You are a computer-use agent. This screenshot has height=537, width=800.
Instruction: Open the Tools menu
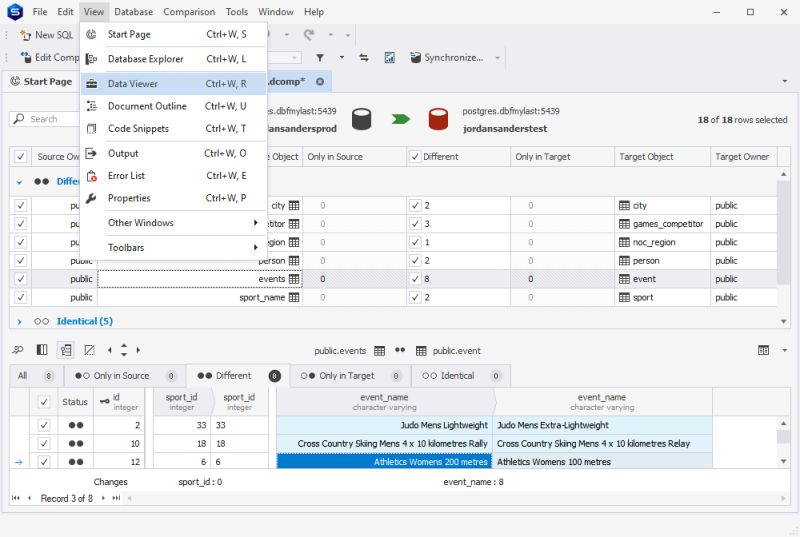pos(237,12)
